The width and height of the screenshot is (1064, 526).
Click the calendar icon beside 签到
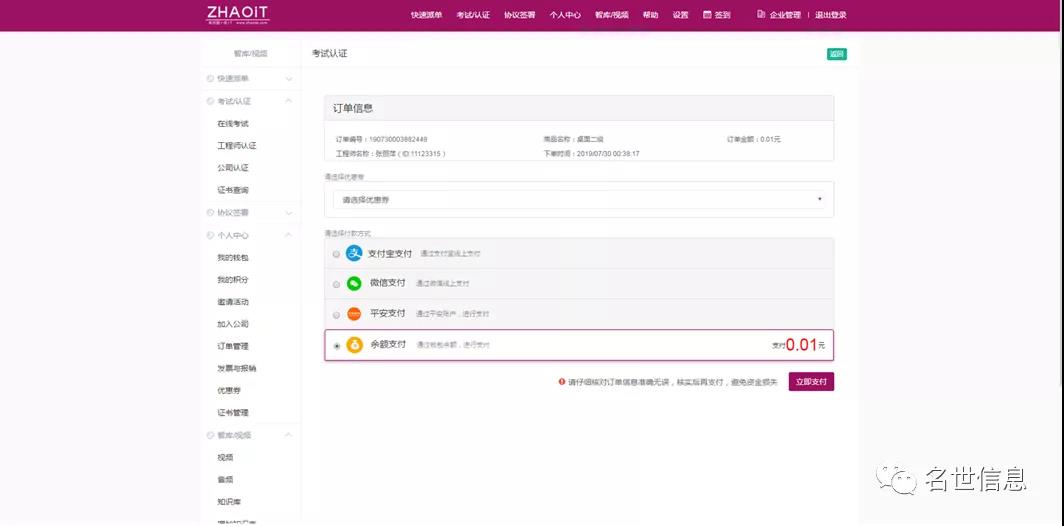707,15
